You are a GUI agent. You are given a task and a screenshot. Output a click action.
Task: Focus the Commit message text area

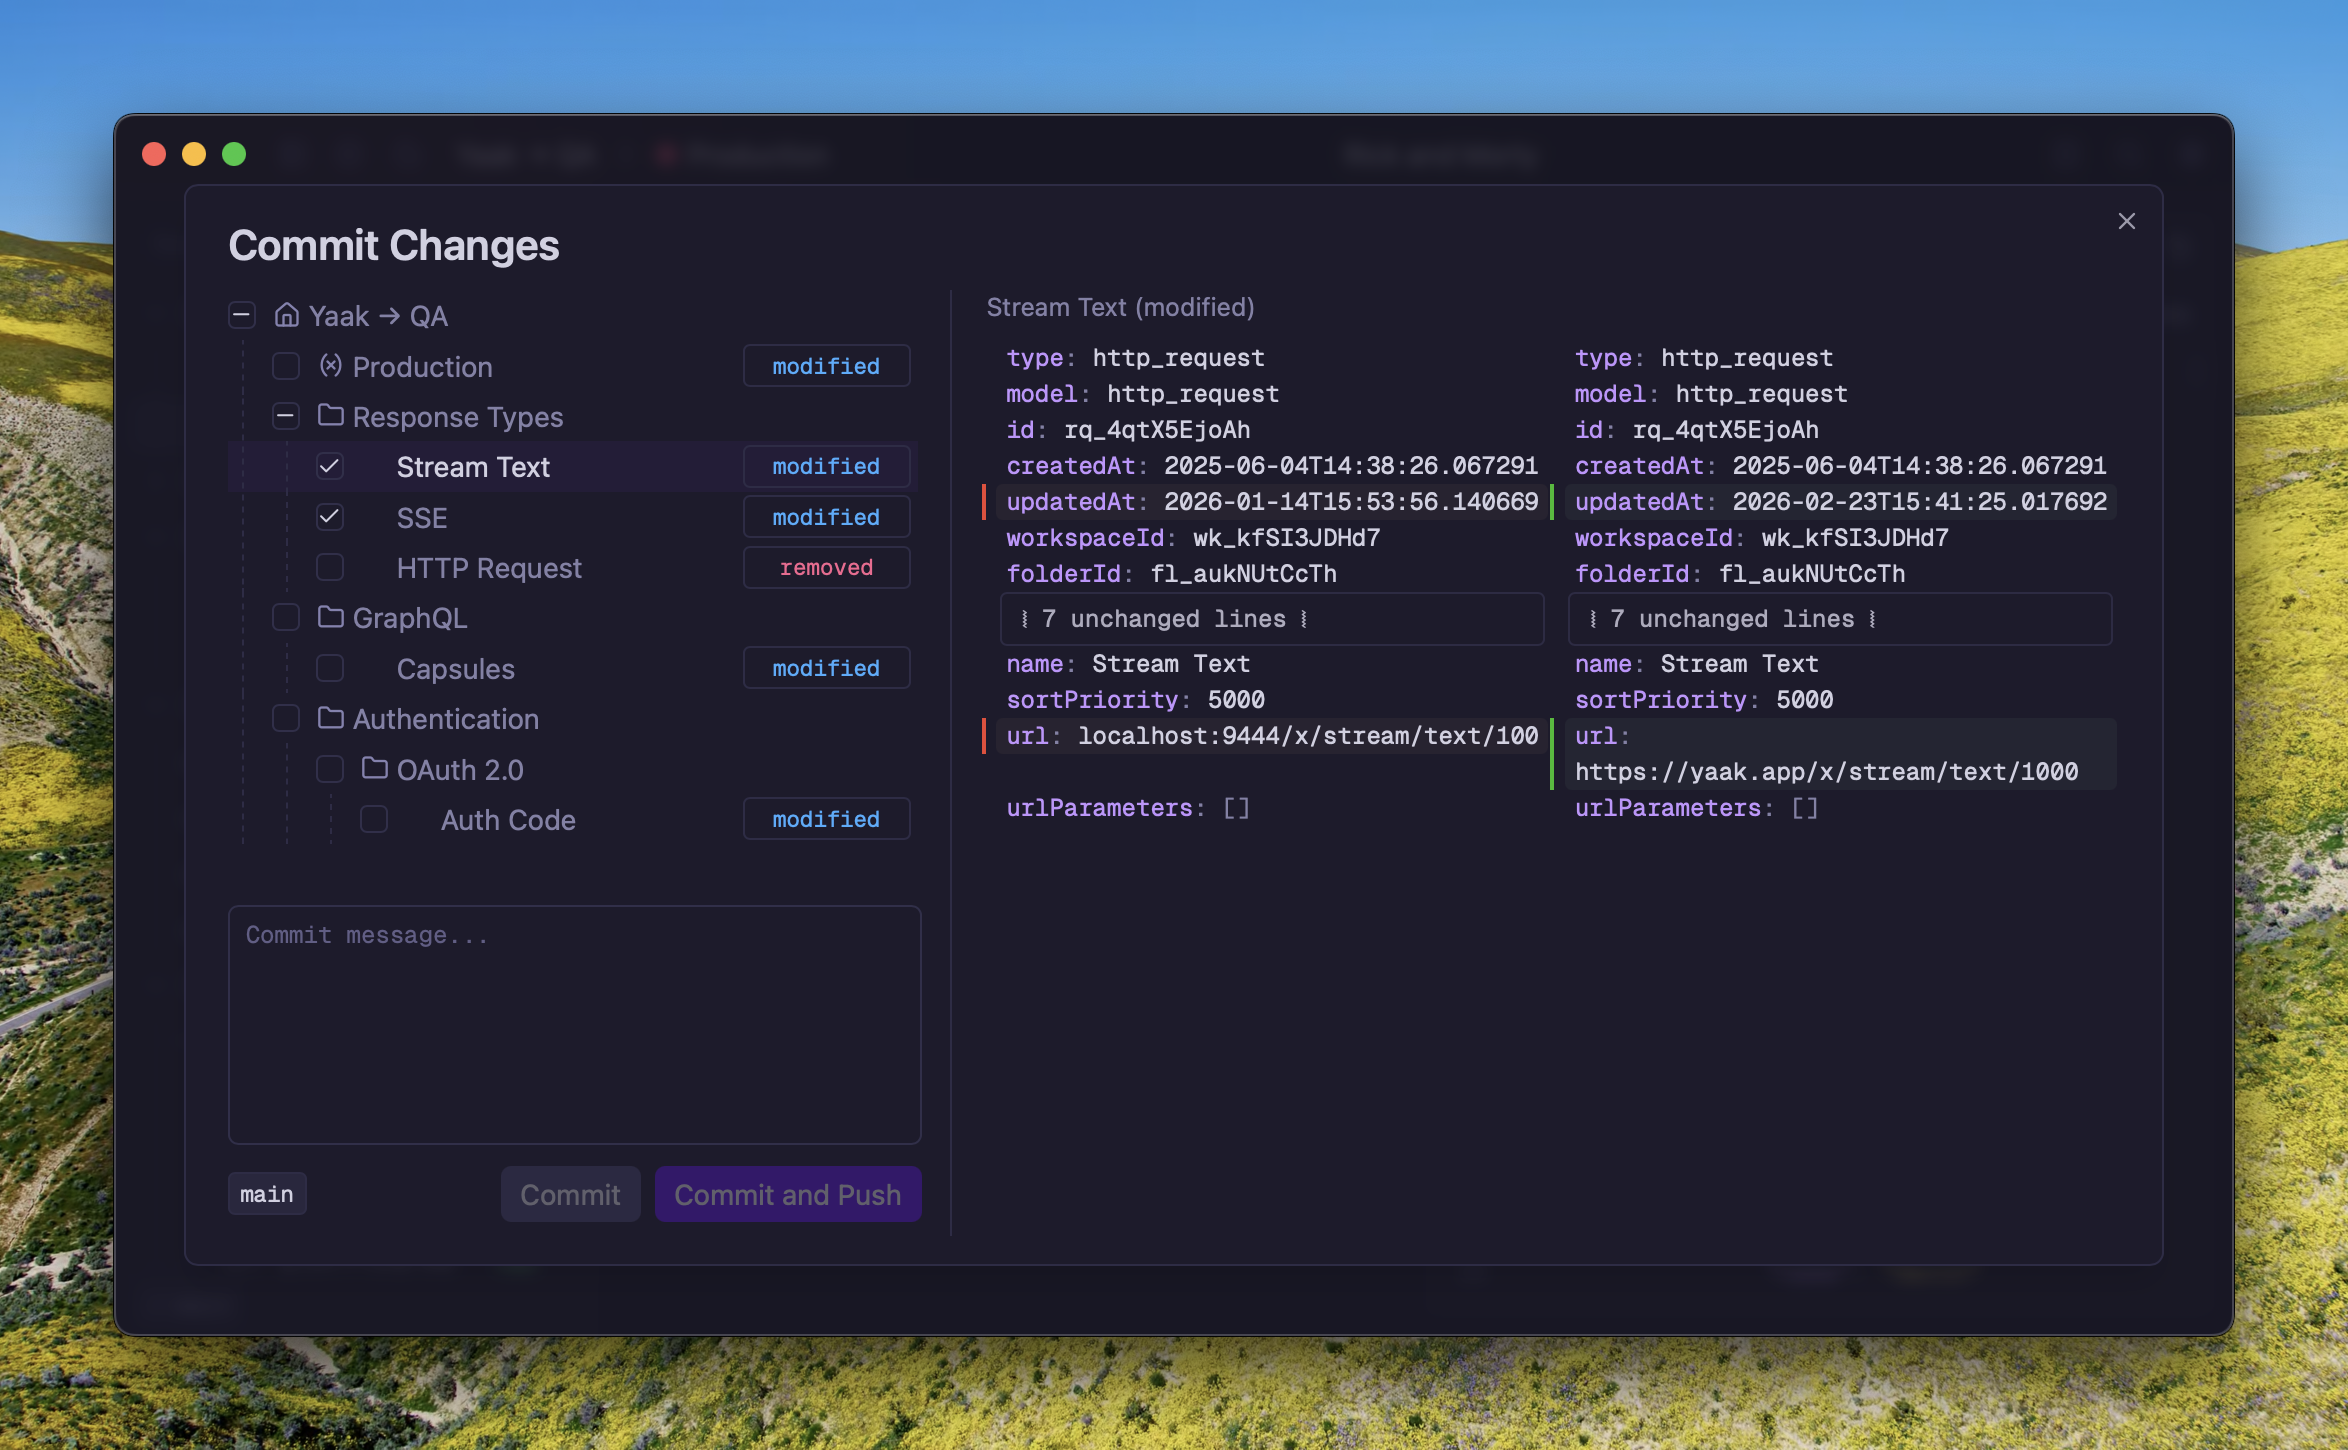(x=574, y=1025)
